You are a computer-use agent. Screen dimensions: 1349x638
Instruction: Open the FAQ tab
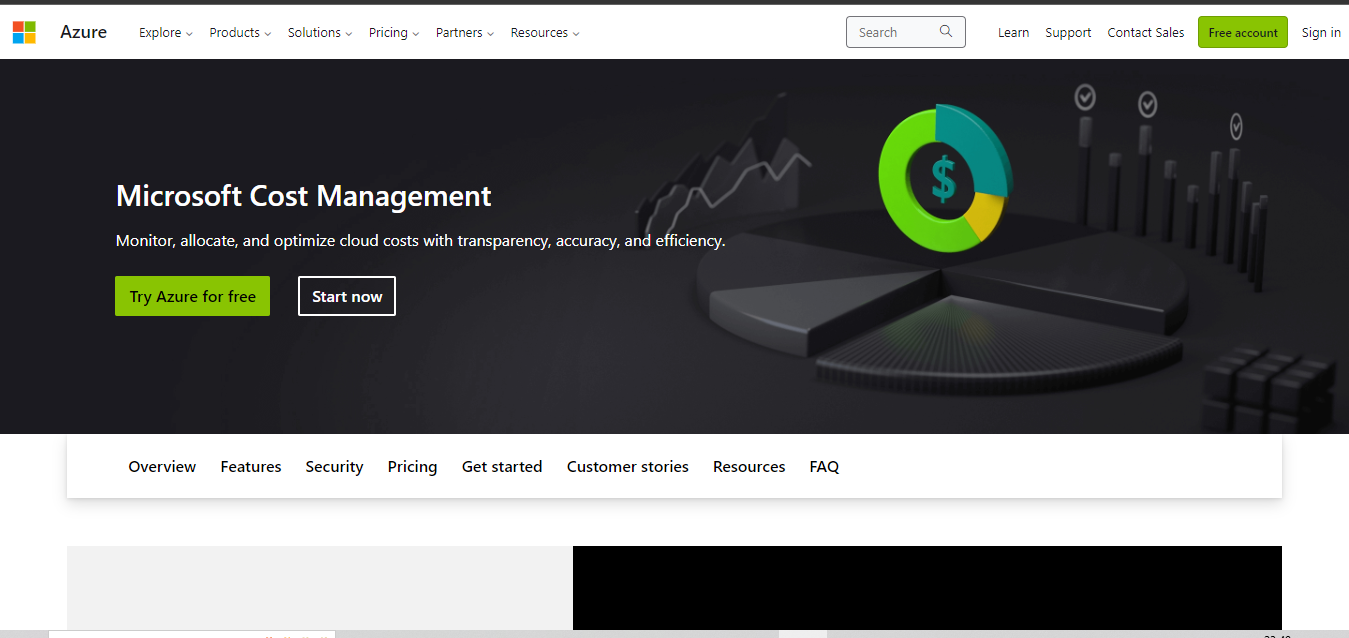pyautogui.click(x=824, y=466)
